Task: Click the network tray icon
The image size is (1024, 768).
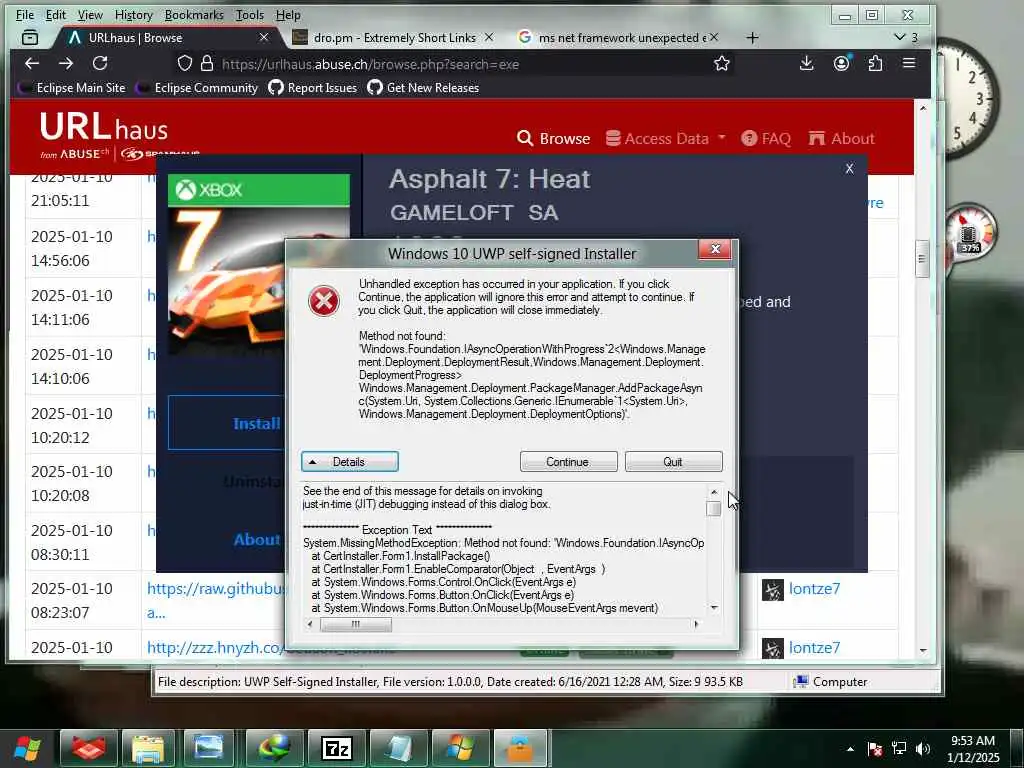Action: (x=899, y=748)
